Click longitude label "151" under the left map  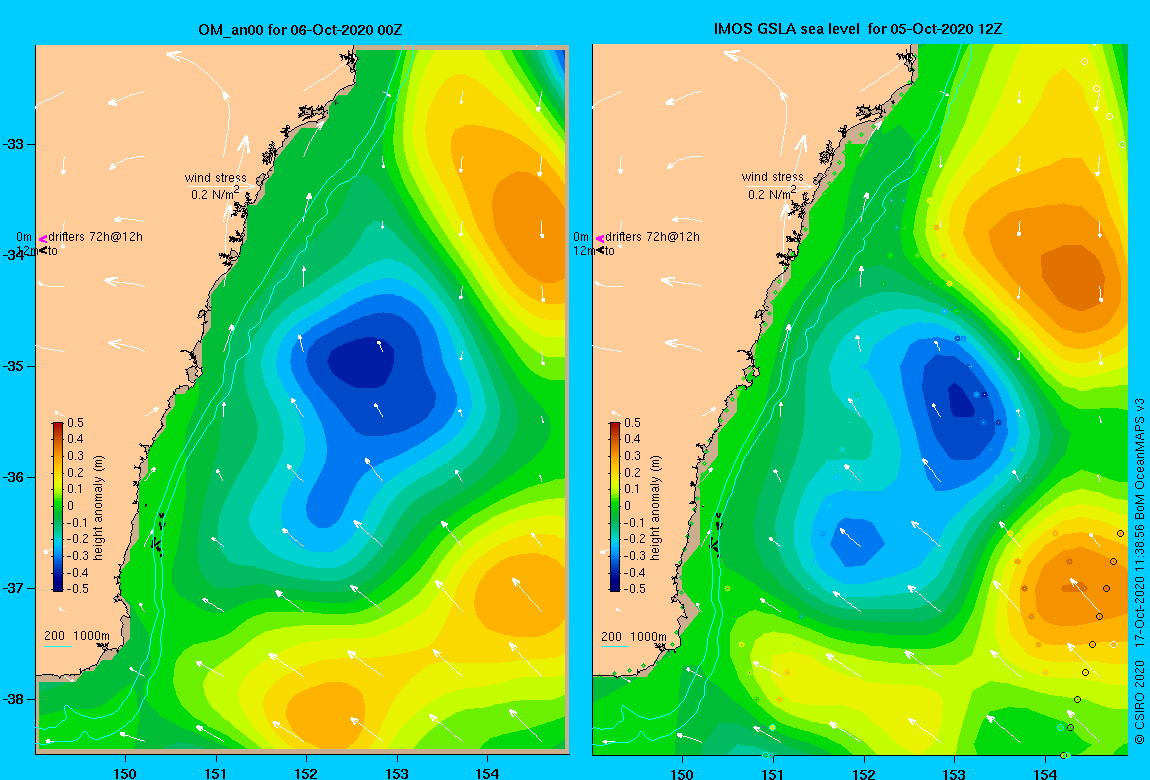pyautogui.click(x=216, y=773)
